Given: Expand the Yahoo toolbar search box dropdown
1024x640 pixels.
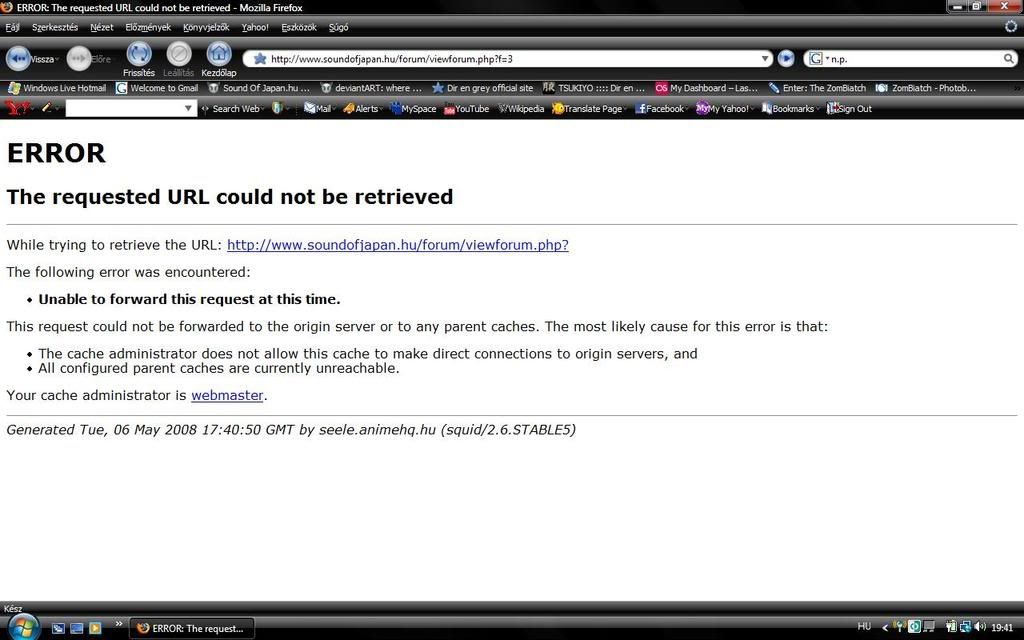Looking at the screenshot, I should [x=188, y=109].
